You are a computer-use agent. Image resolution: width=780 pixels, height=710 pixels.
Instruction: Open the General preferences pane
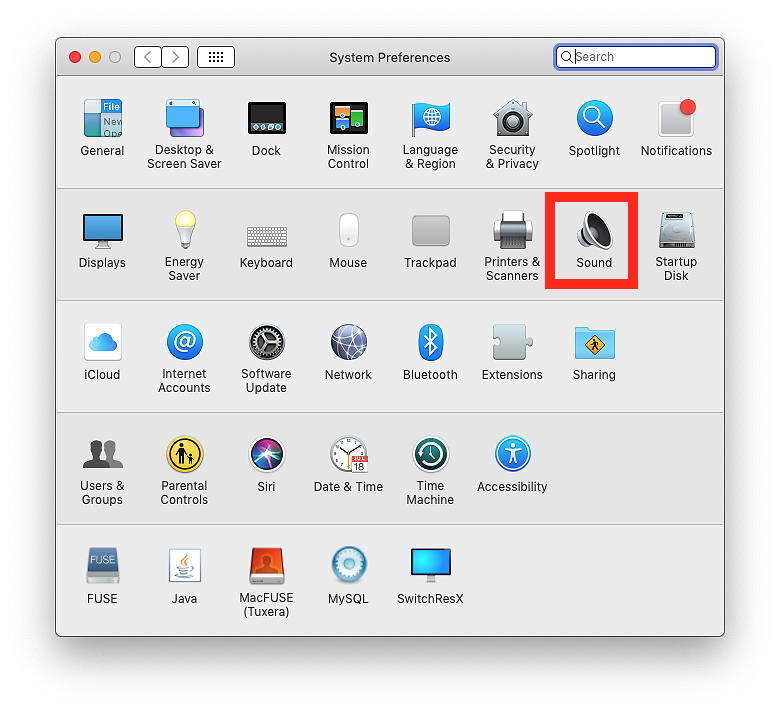click(102, 128)
